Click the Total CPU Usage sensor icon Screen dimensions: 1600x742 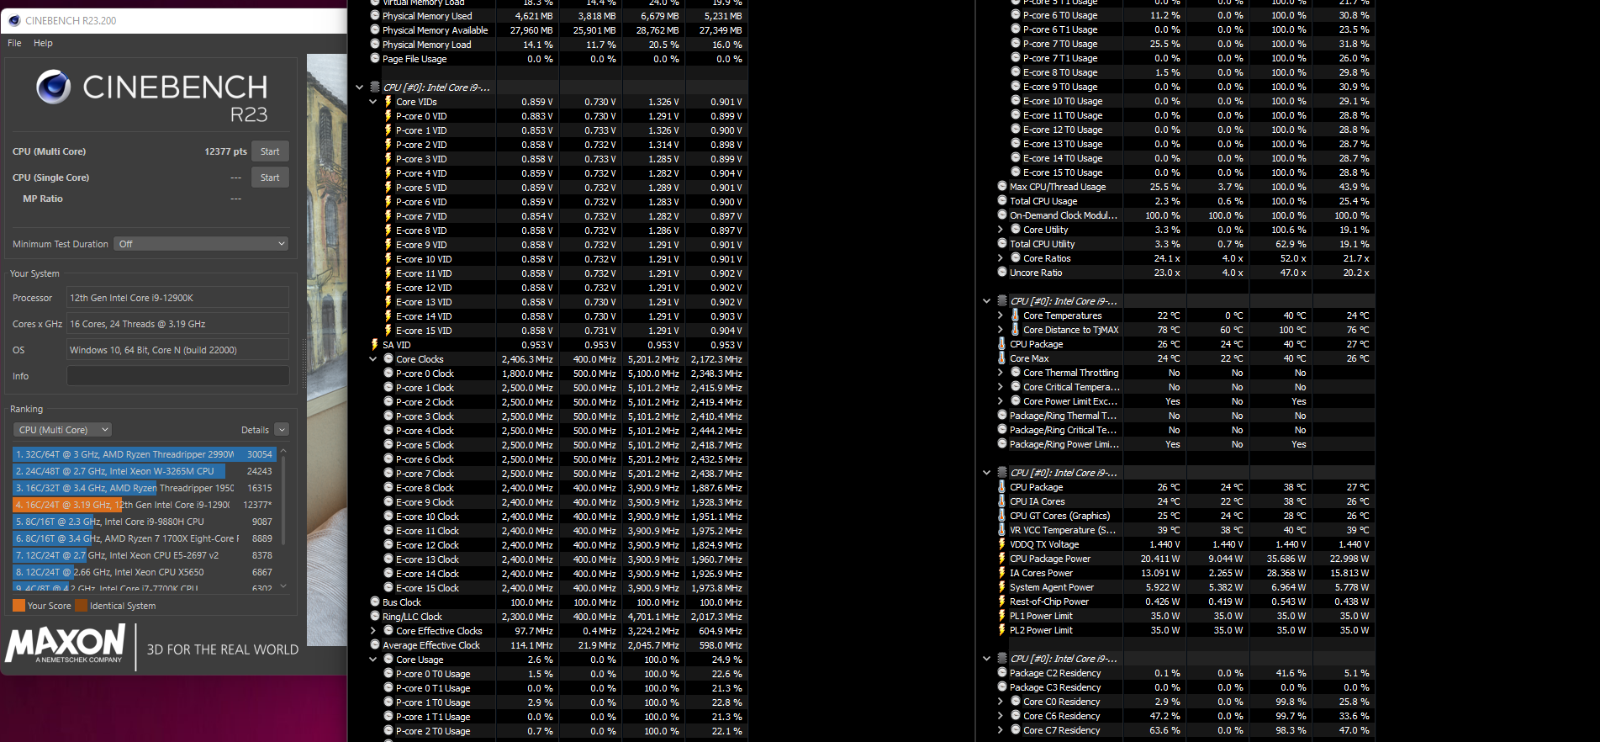click(x=1002, y=201)
